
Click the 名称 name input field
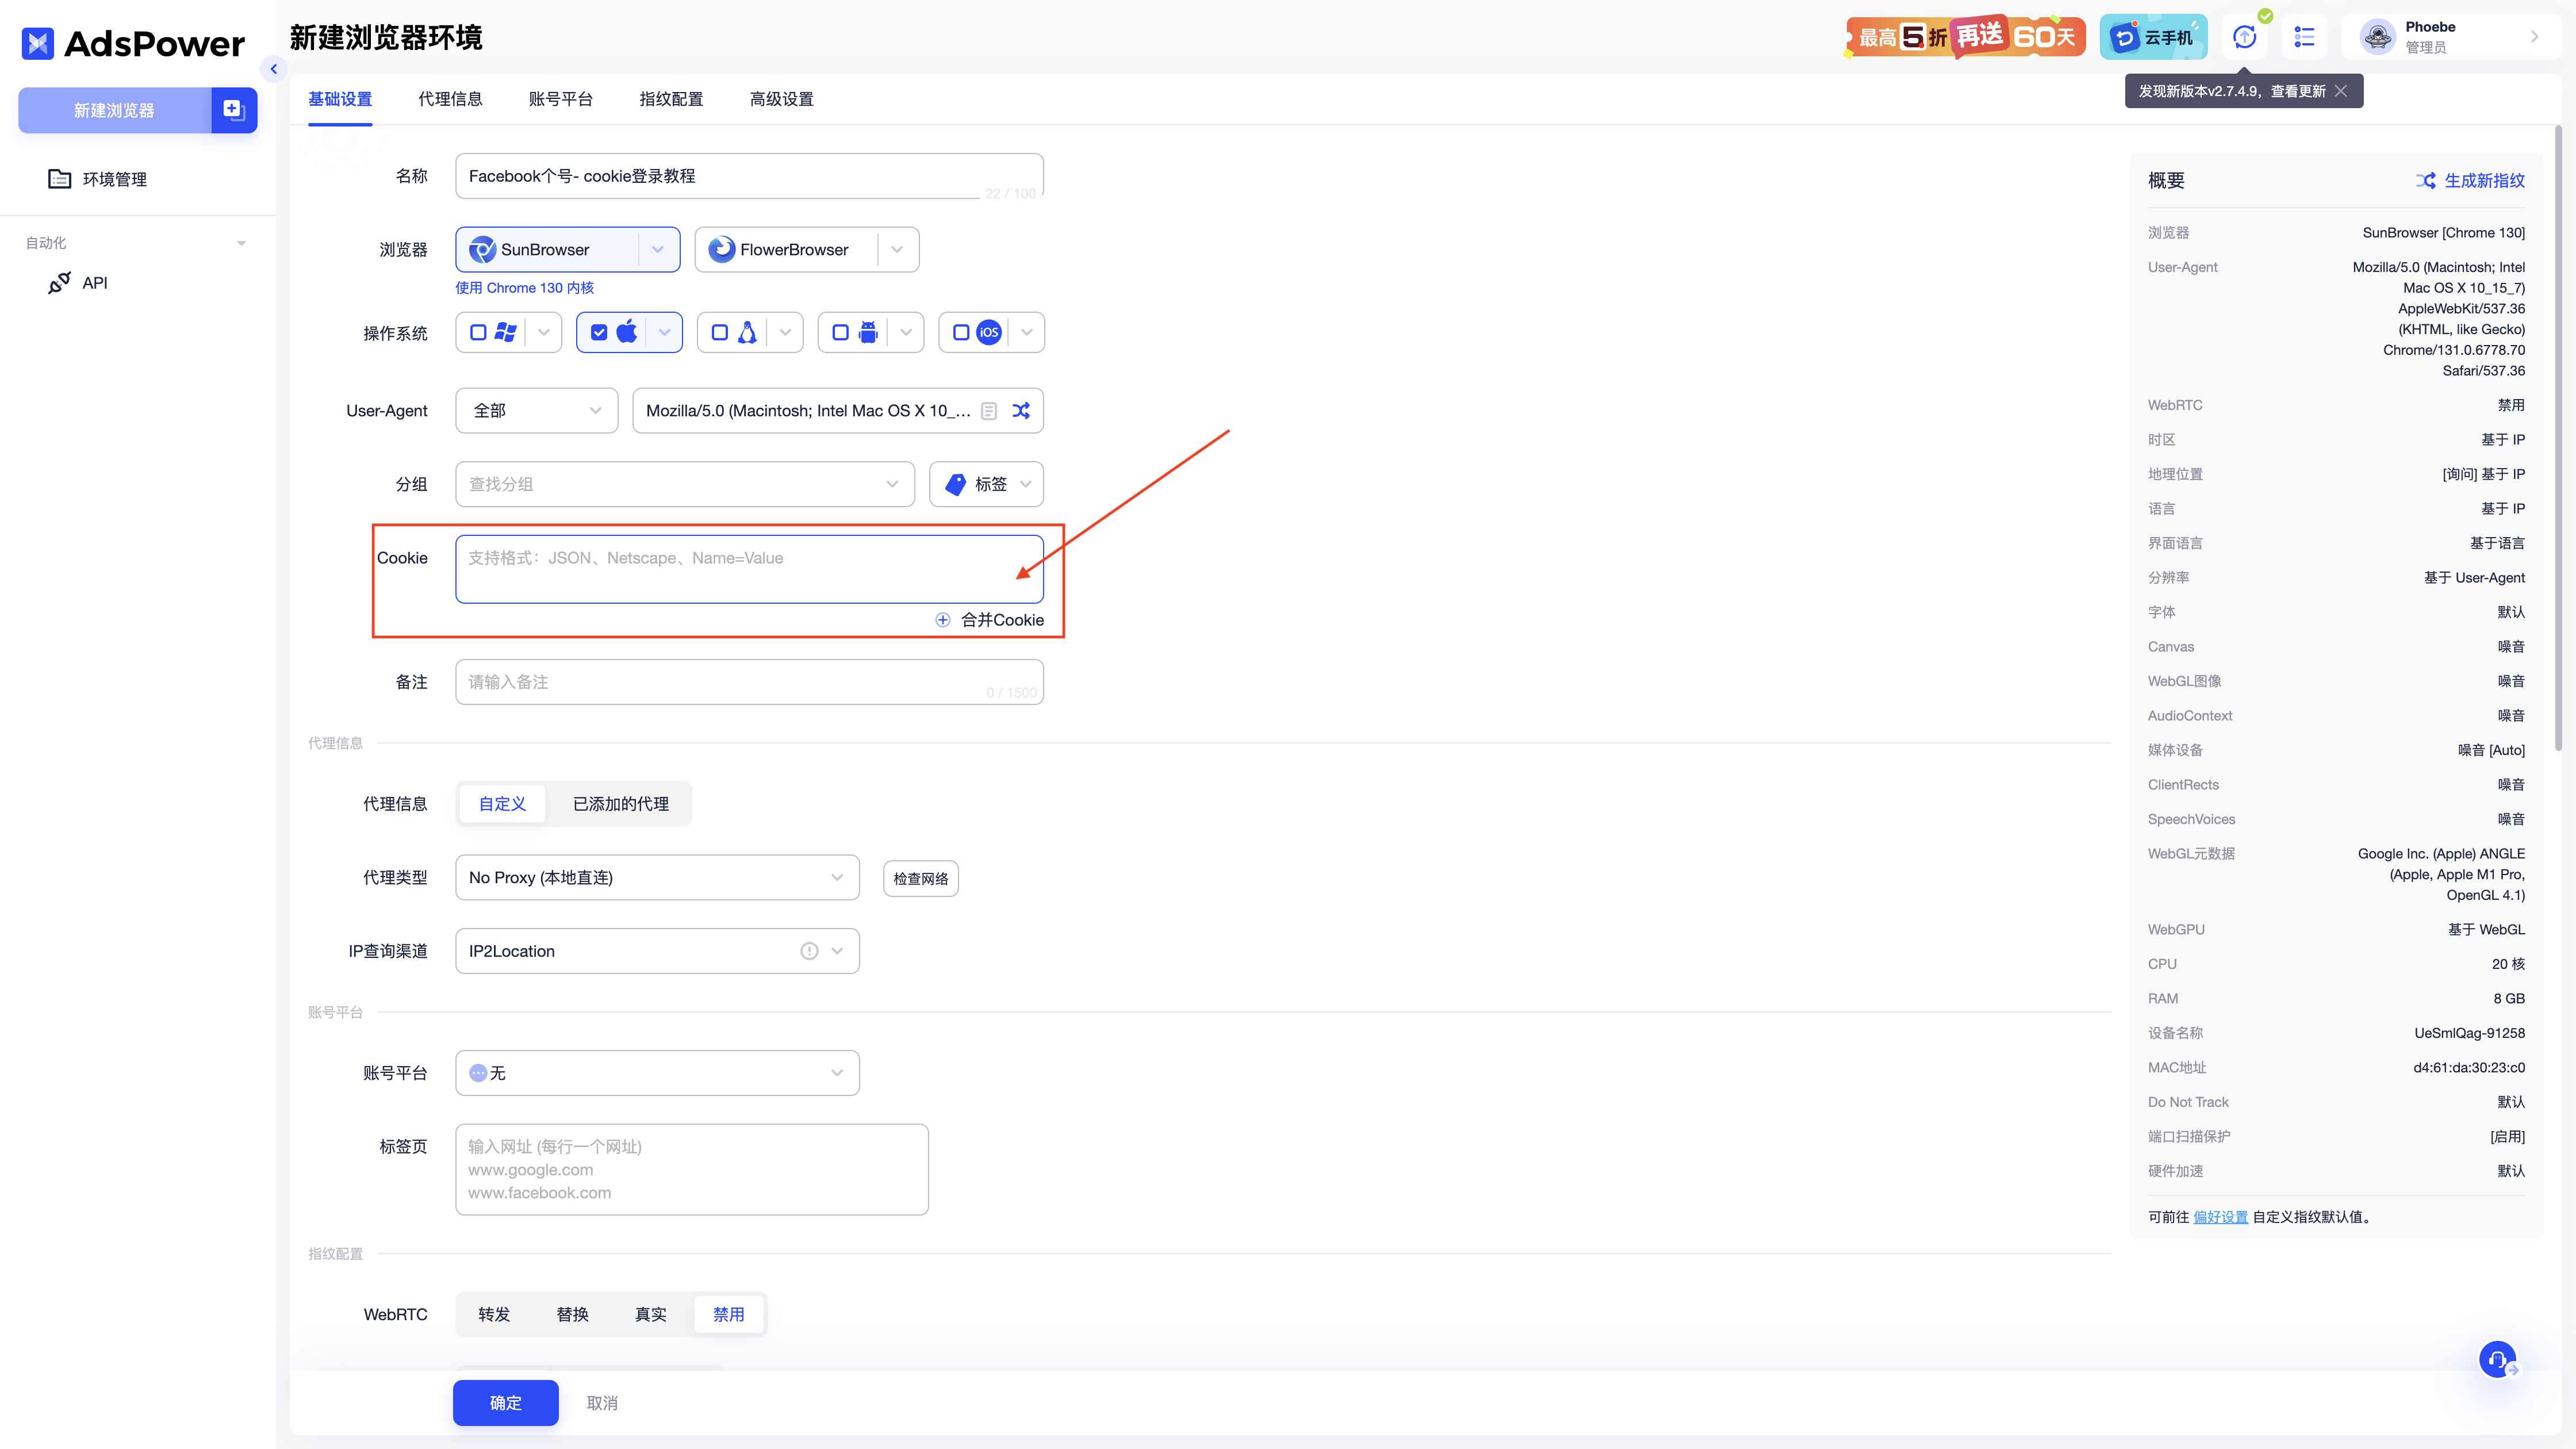pyautogui.click(x=749, y=176)
